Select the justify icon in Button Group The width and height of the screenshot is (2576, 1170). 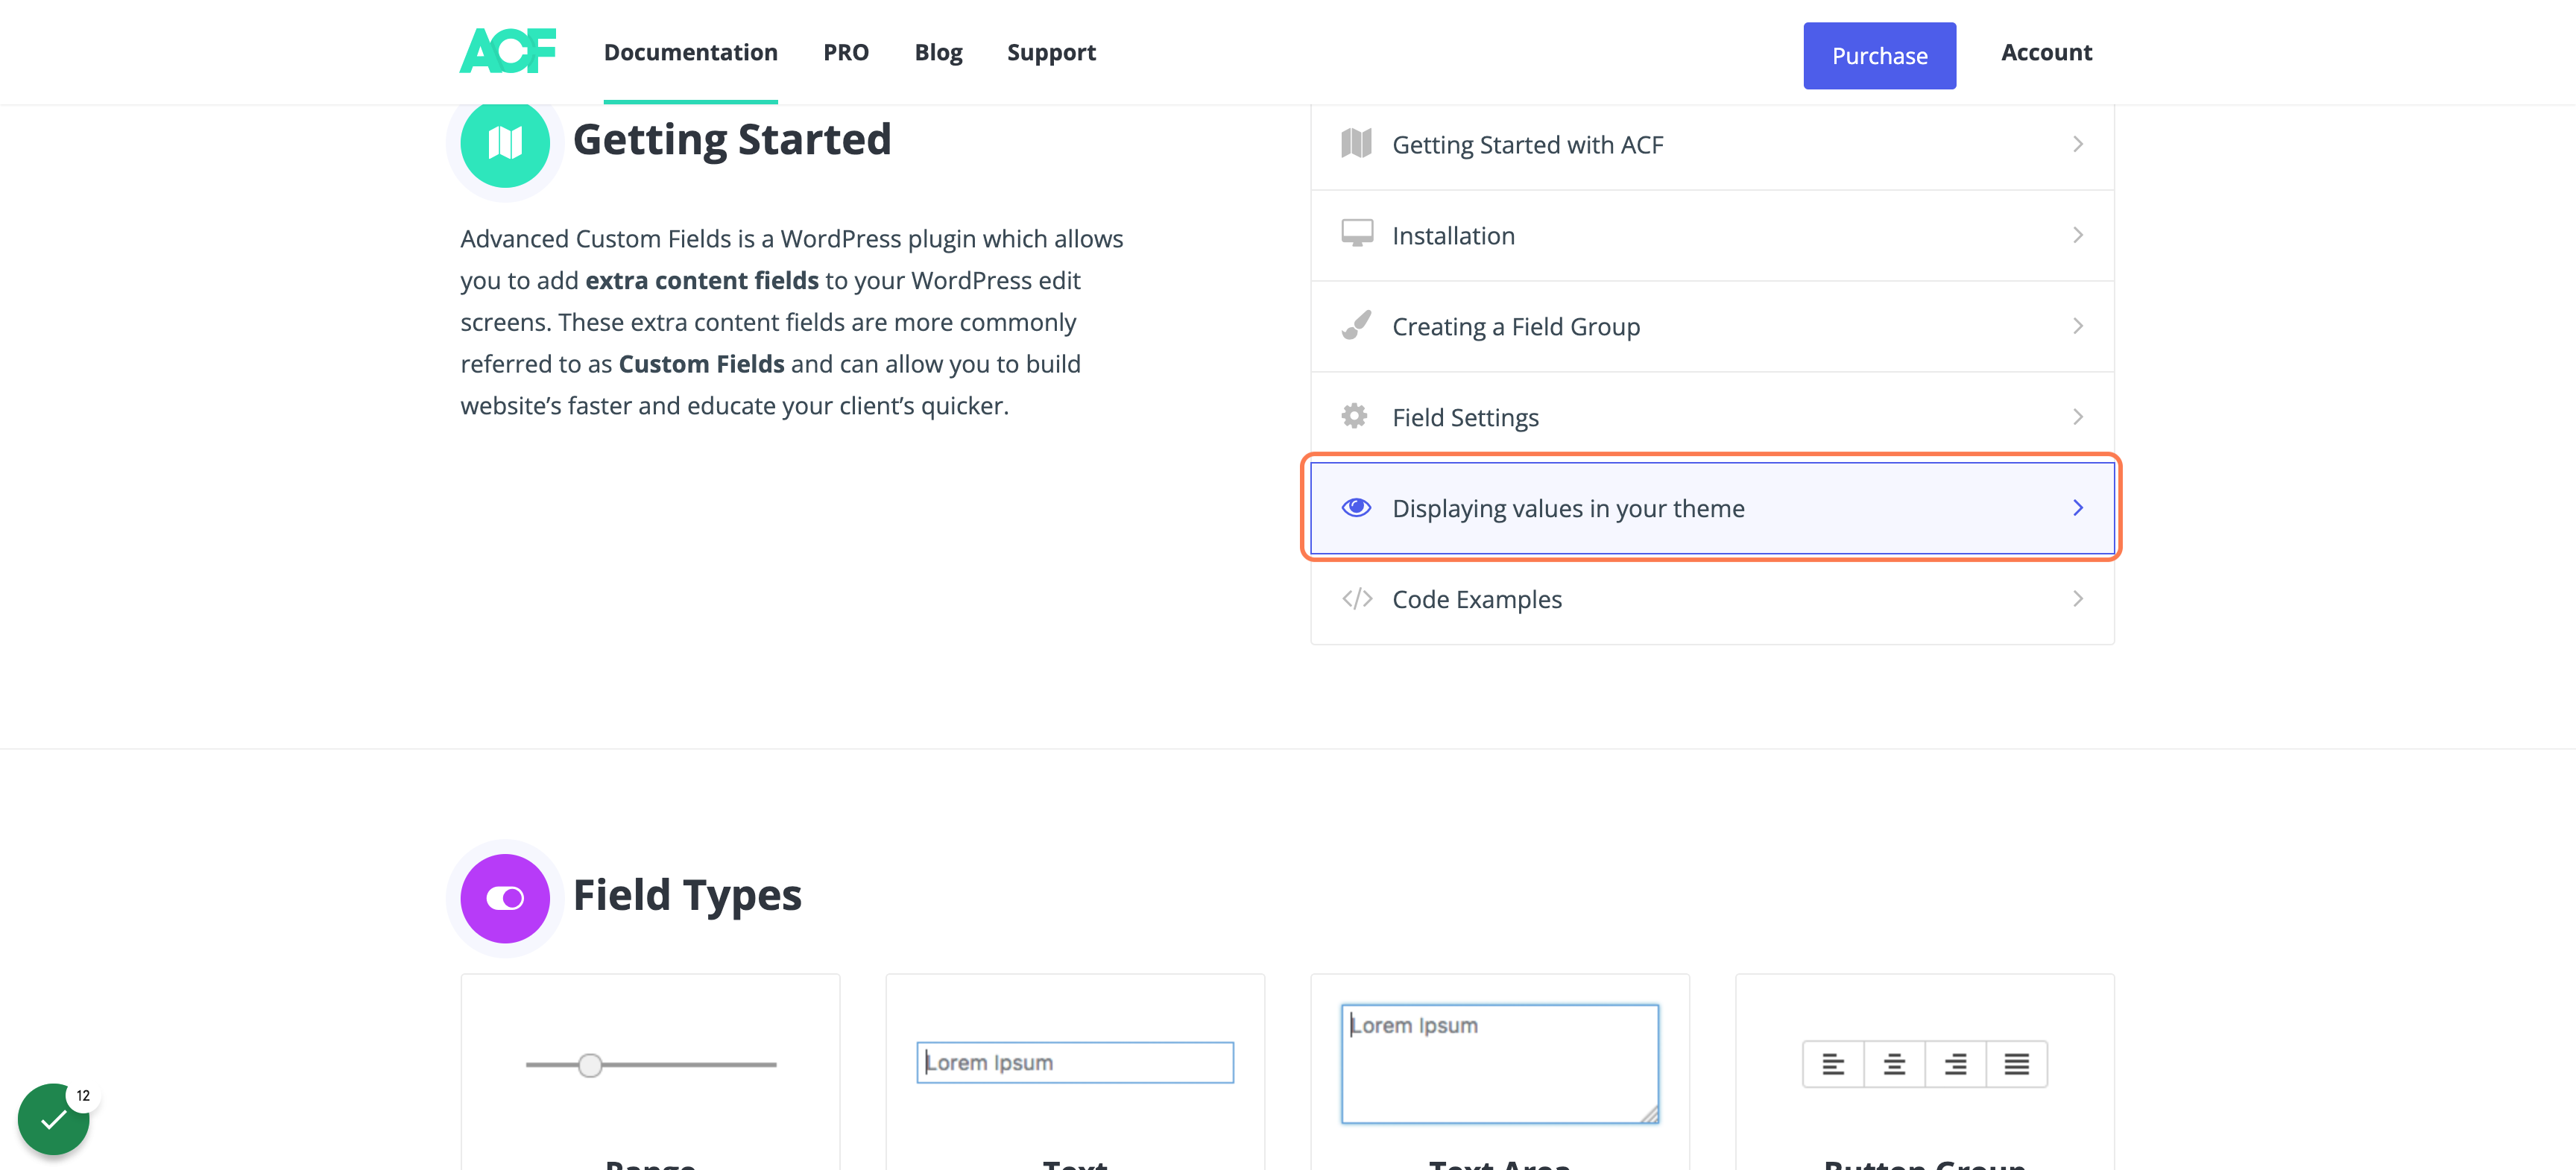click(2016, 1064)
